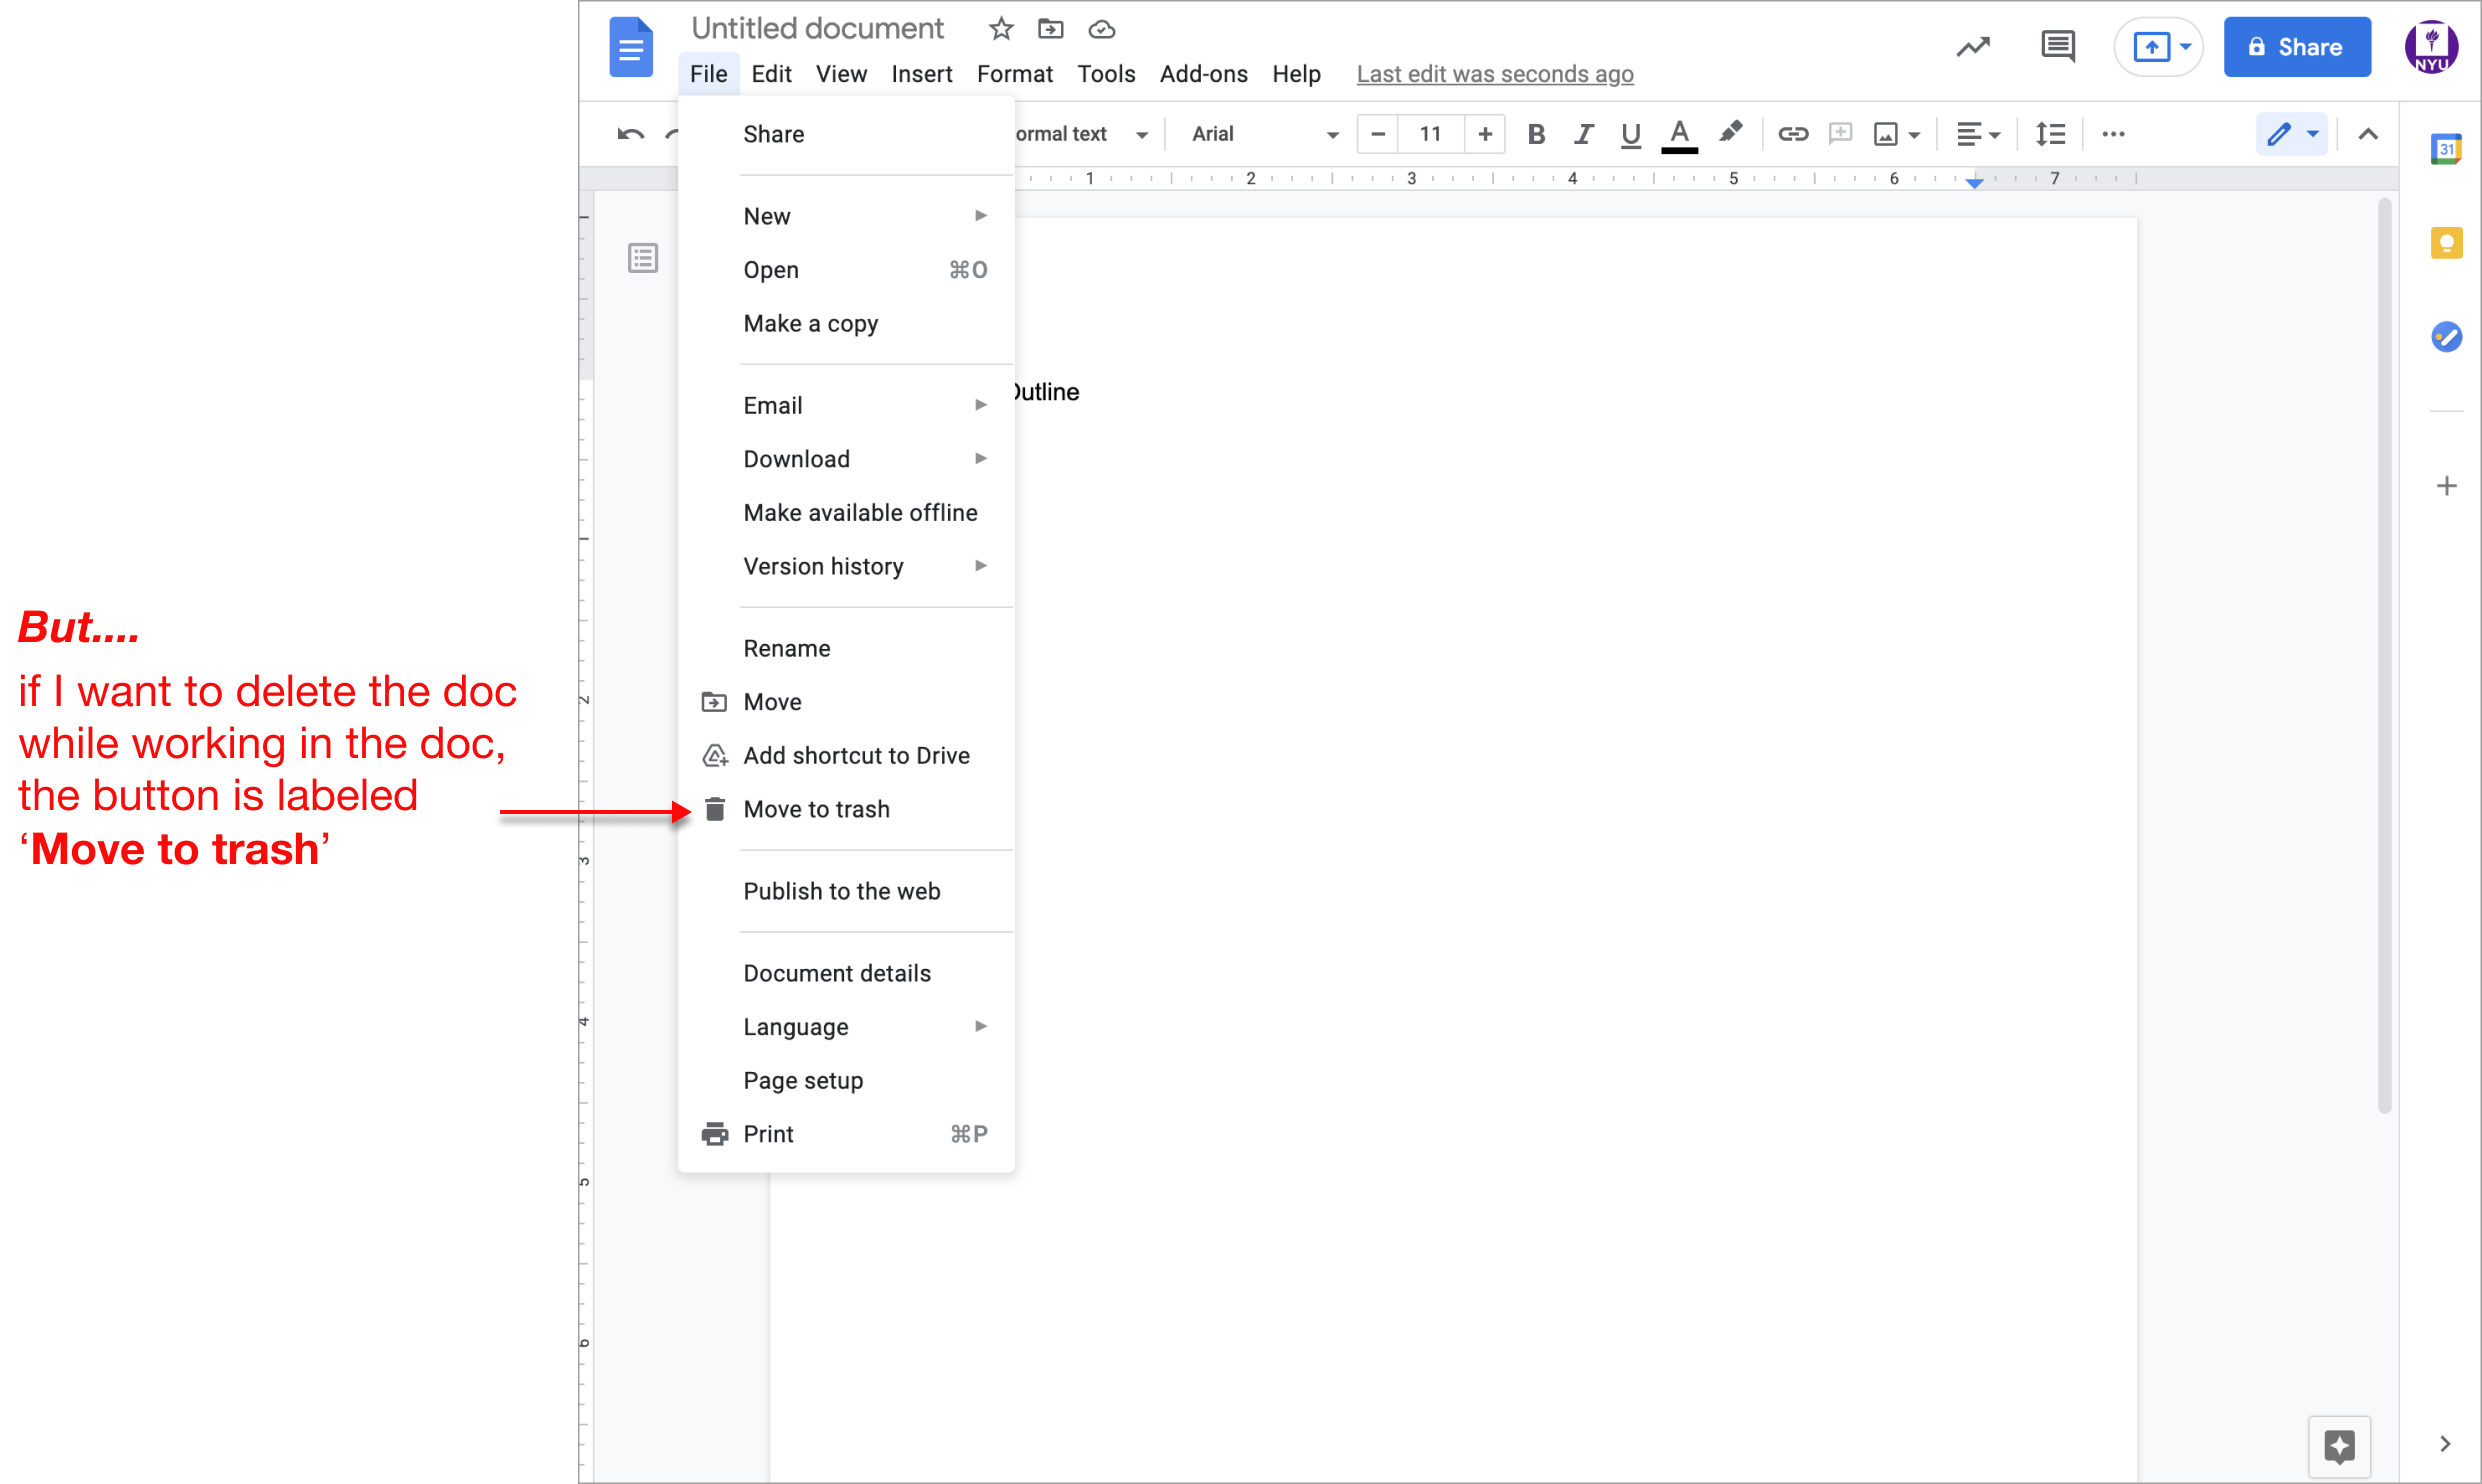
Task: Open the Arial font dropdown
Action: (x=1264, y=134)
